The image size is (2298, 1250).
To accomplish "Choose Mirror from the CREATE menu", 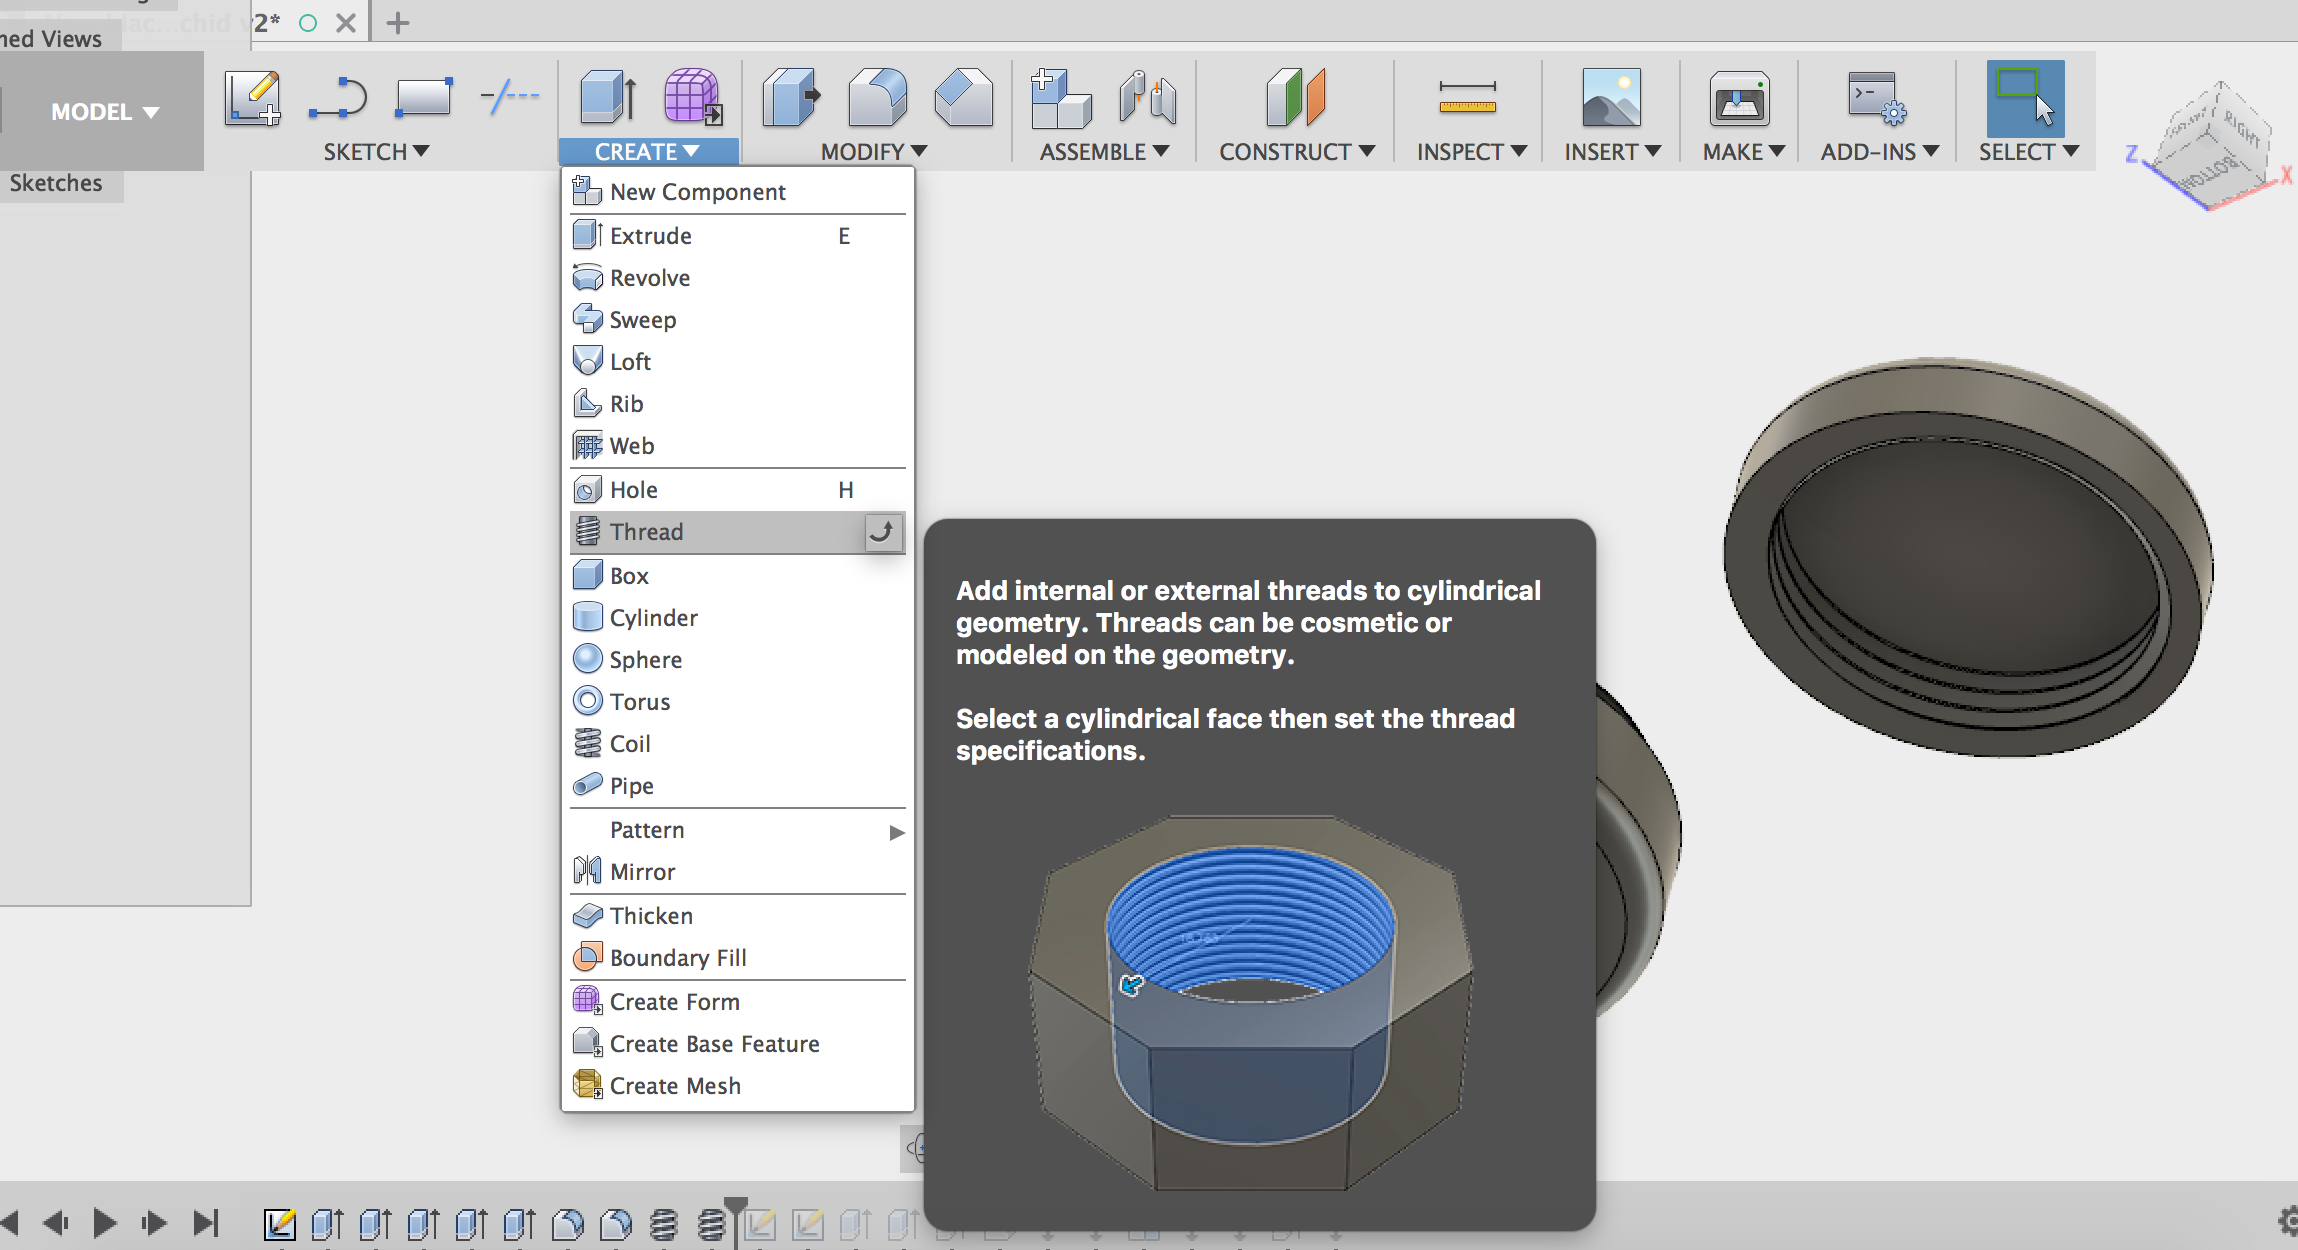I will pos(738,872).
